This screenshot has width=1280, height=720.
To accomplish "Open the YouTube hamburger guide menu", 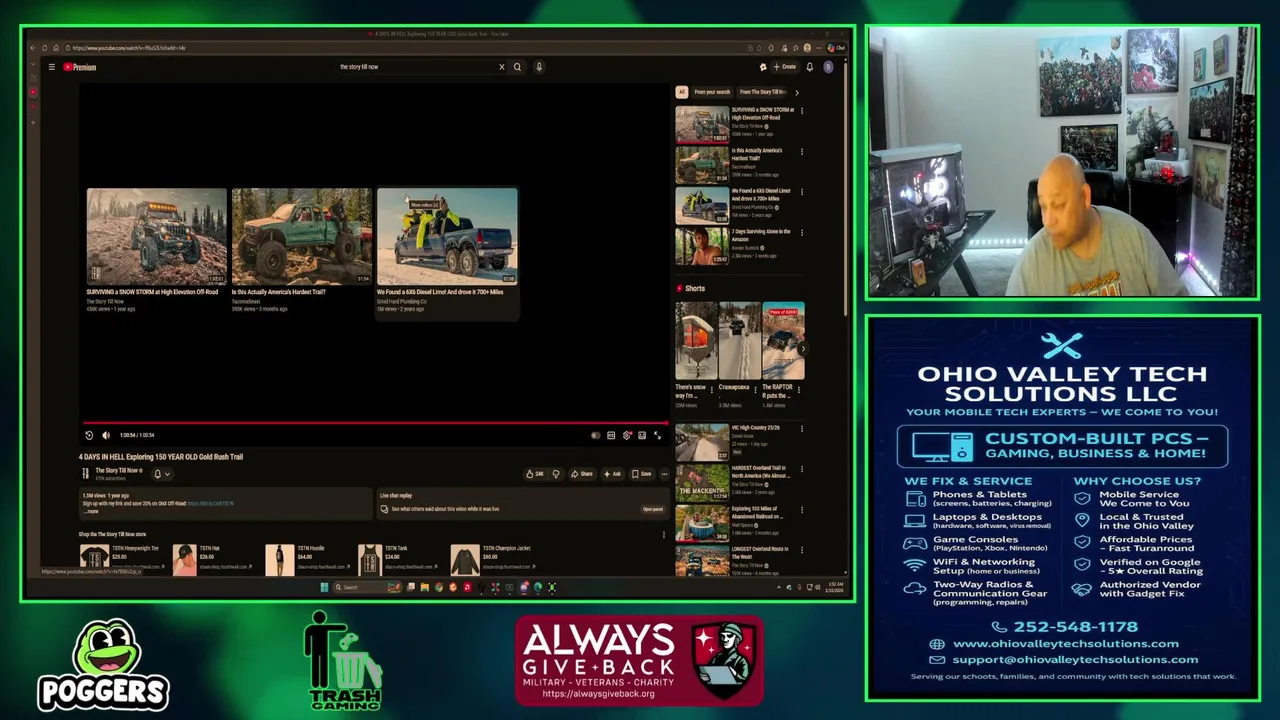I will (51, 67).
